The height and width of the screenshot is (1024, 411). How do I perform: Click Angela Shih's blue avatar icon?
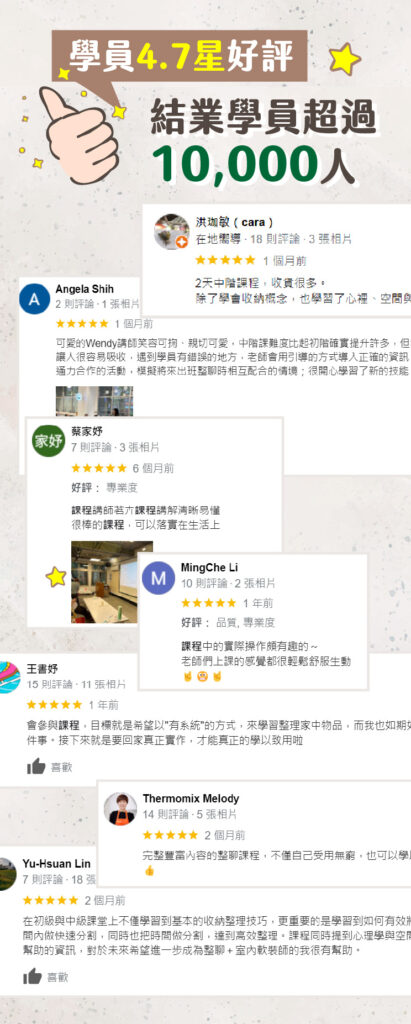click(x=35, y=299)
